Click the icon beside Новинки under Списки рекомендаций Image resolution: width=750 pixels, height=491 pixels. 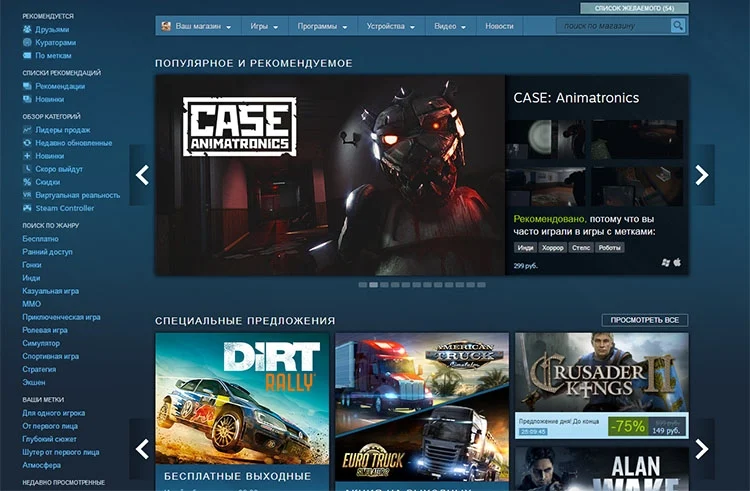[x=27, y=99]
